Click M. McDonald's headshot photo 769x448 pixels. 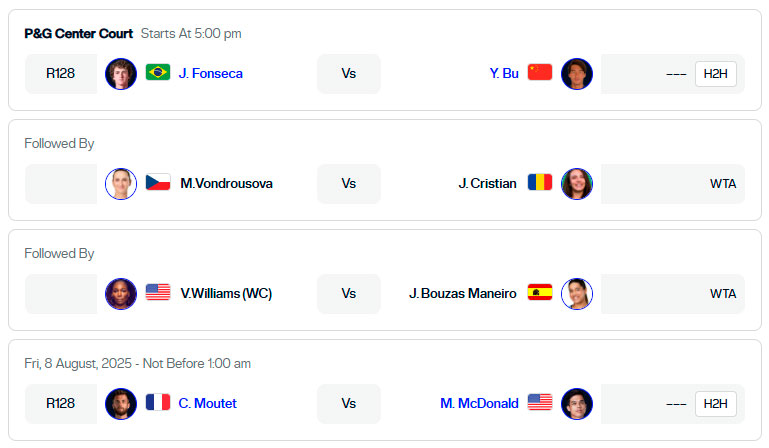tap(577, 404)
